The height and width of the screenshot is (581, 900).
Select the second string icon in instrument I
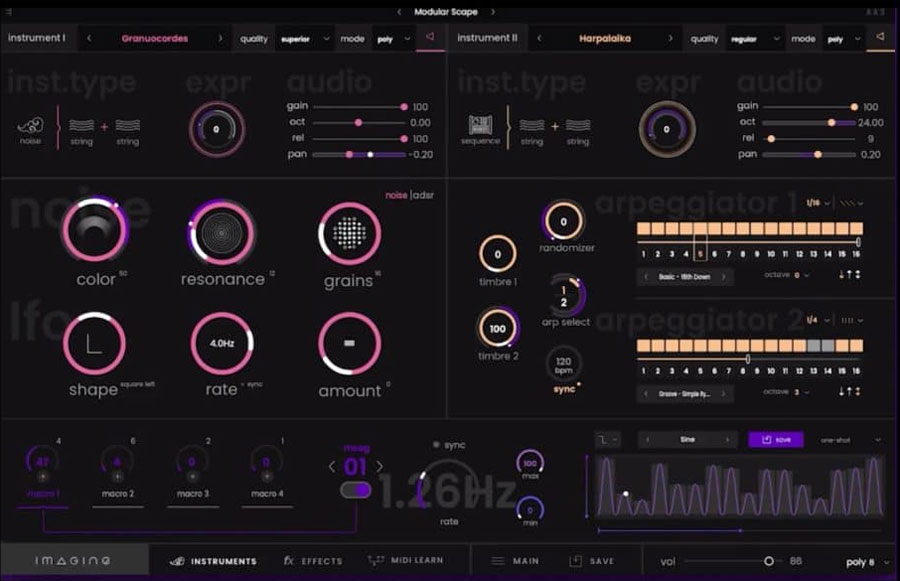tap(127, 125)
